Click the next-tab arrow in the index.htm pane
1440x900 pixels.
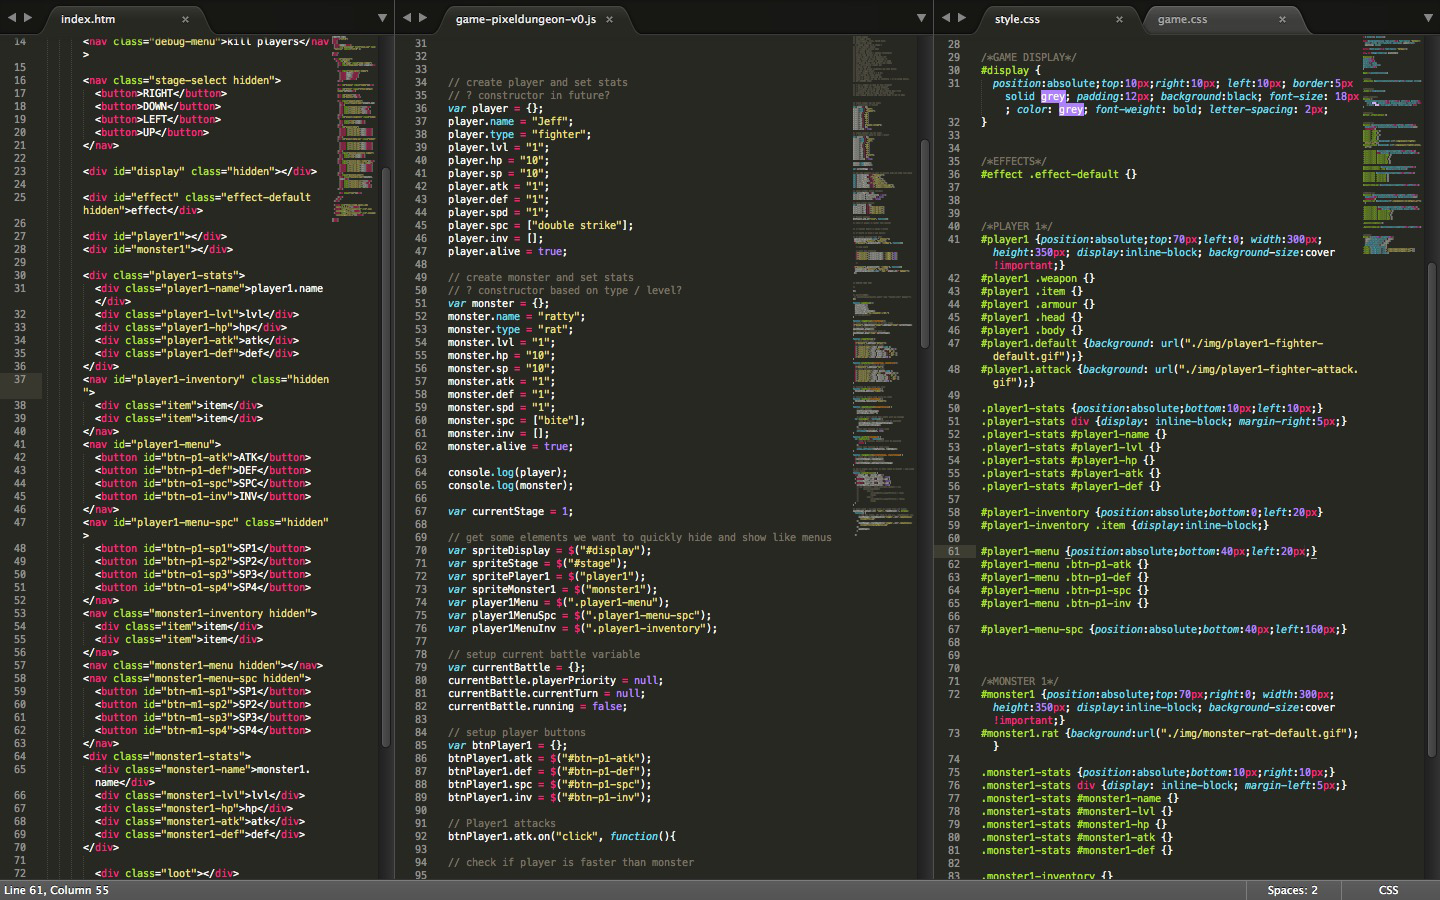pyautogui.click(x=28, y=18)
